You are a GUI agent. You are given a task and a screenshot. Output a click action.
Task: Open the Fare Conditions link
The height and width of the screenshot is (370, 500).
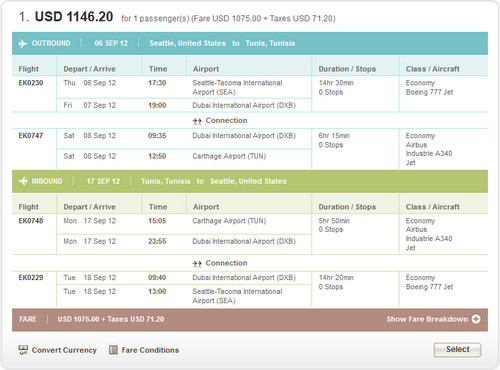coord(150,350)
